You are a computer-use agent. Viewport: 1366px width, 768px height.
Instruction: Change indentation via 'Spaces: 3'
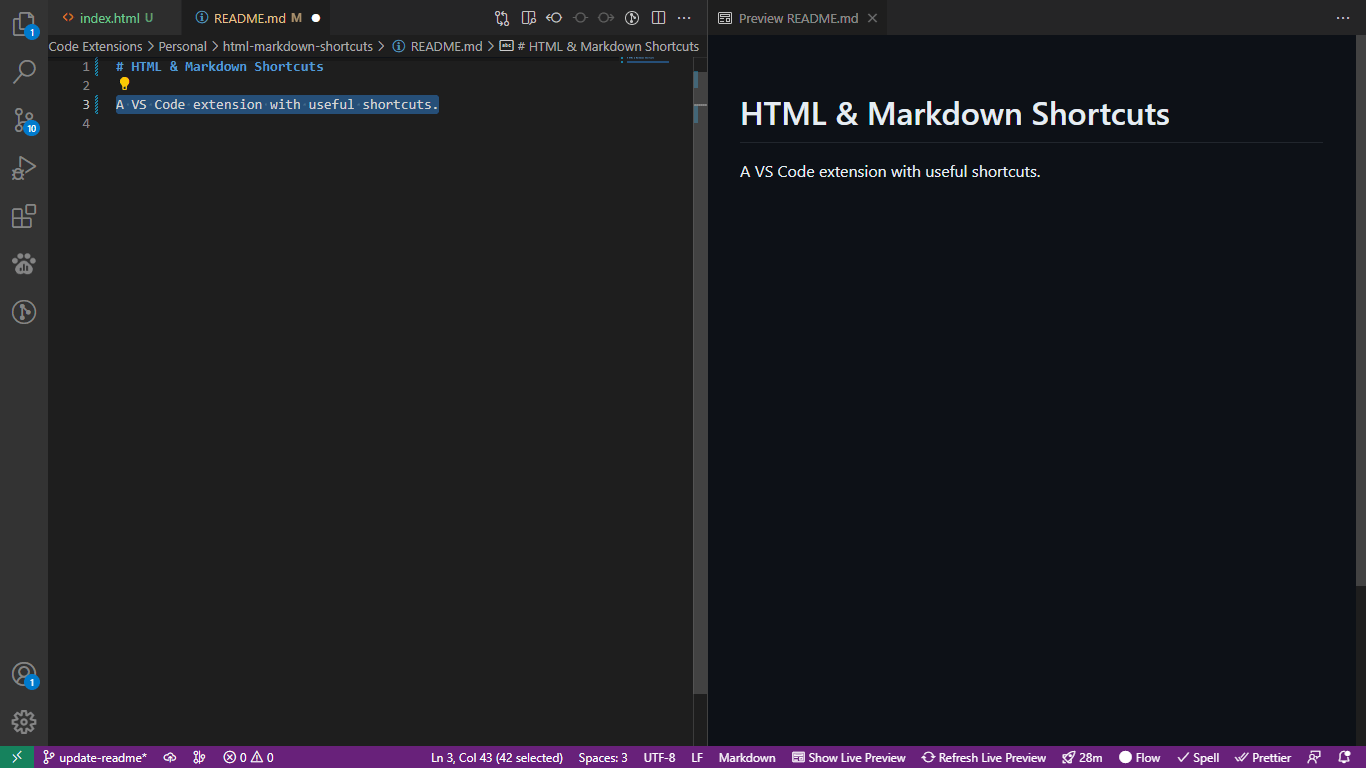pyautogui.click(x=603, y=757)
